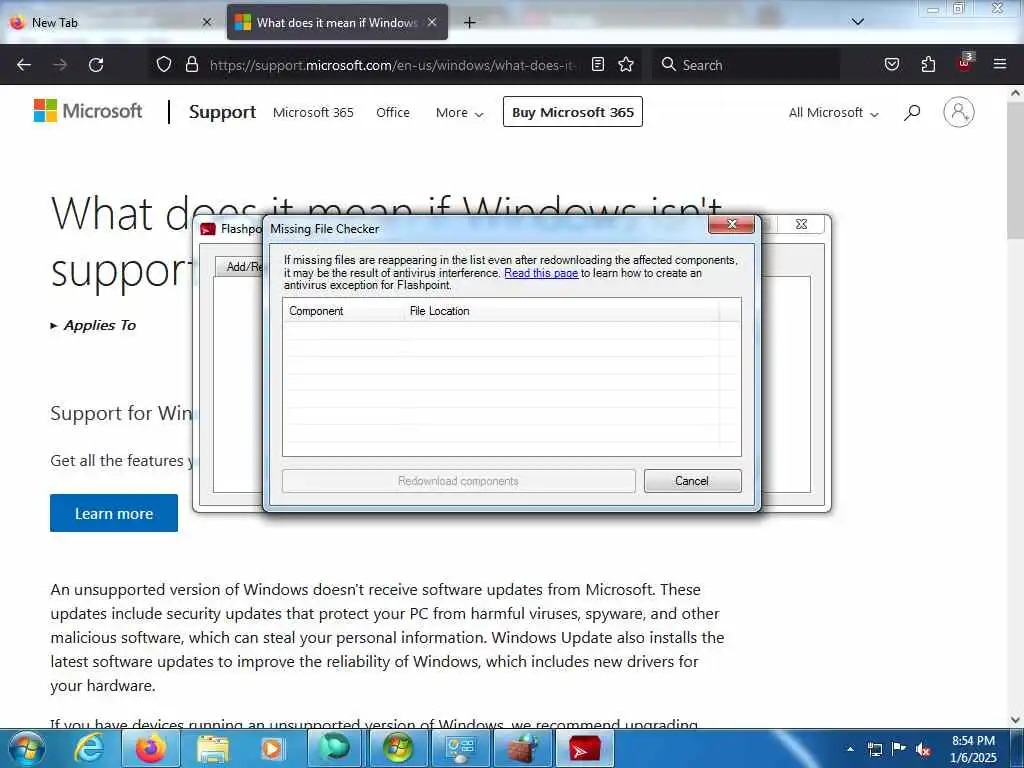Click the padlock site info icon

tap(191, 64)
